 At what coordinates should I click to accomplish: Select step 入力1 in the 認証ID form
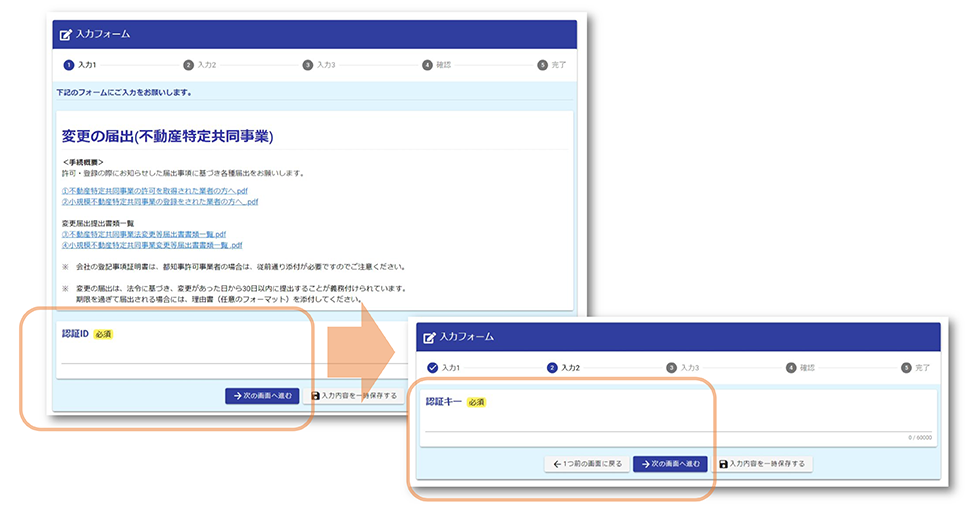tap(80, 65)
